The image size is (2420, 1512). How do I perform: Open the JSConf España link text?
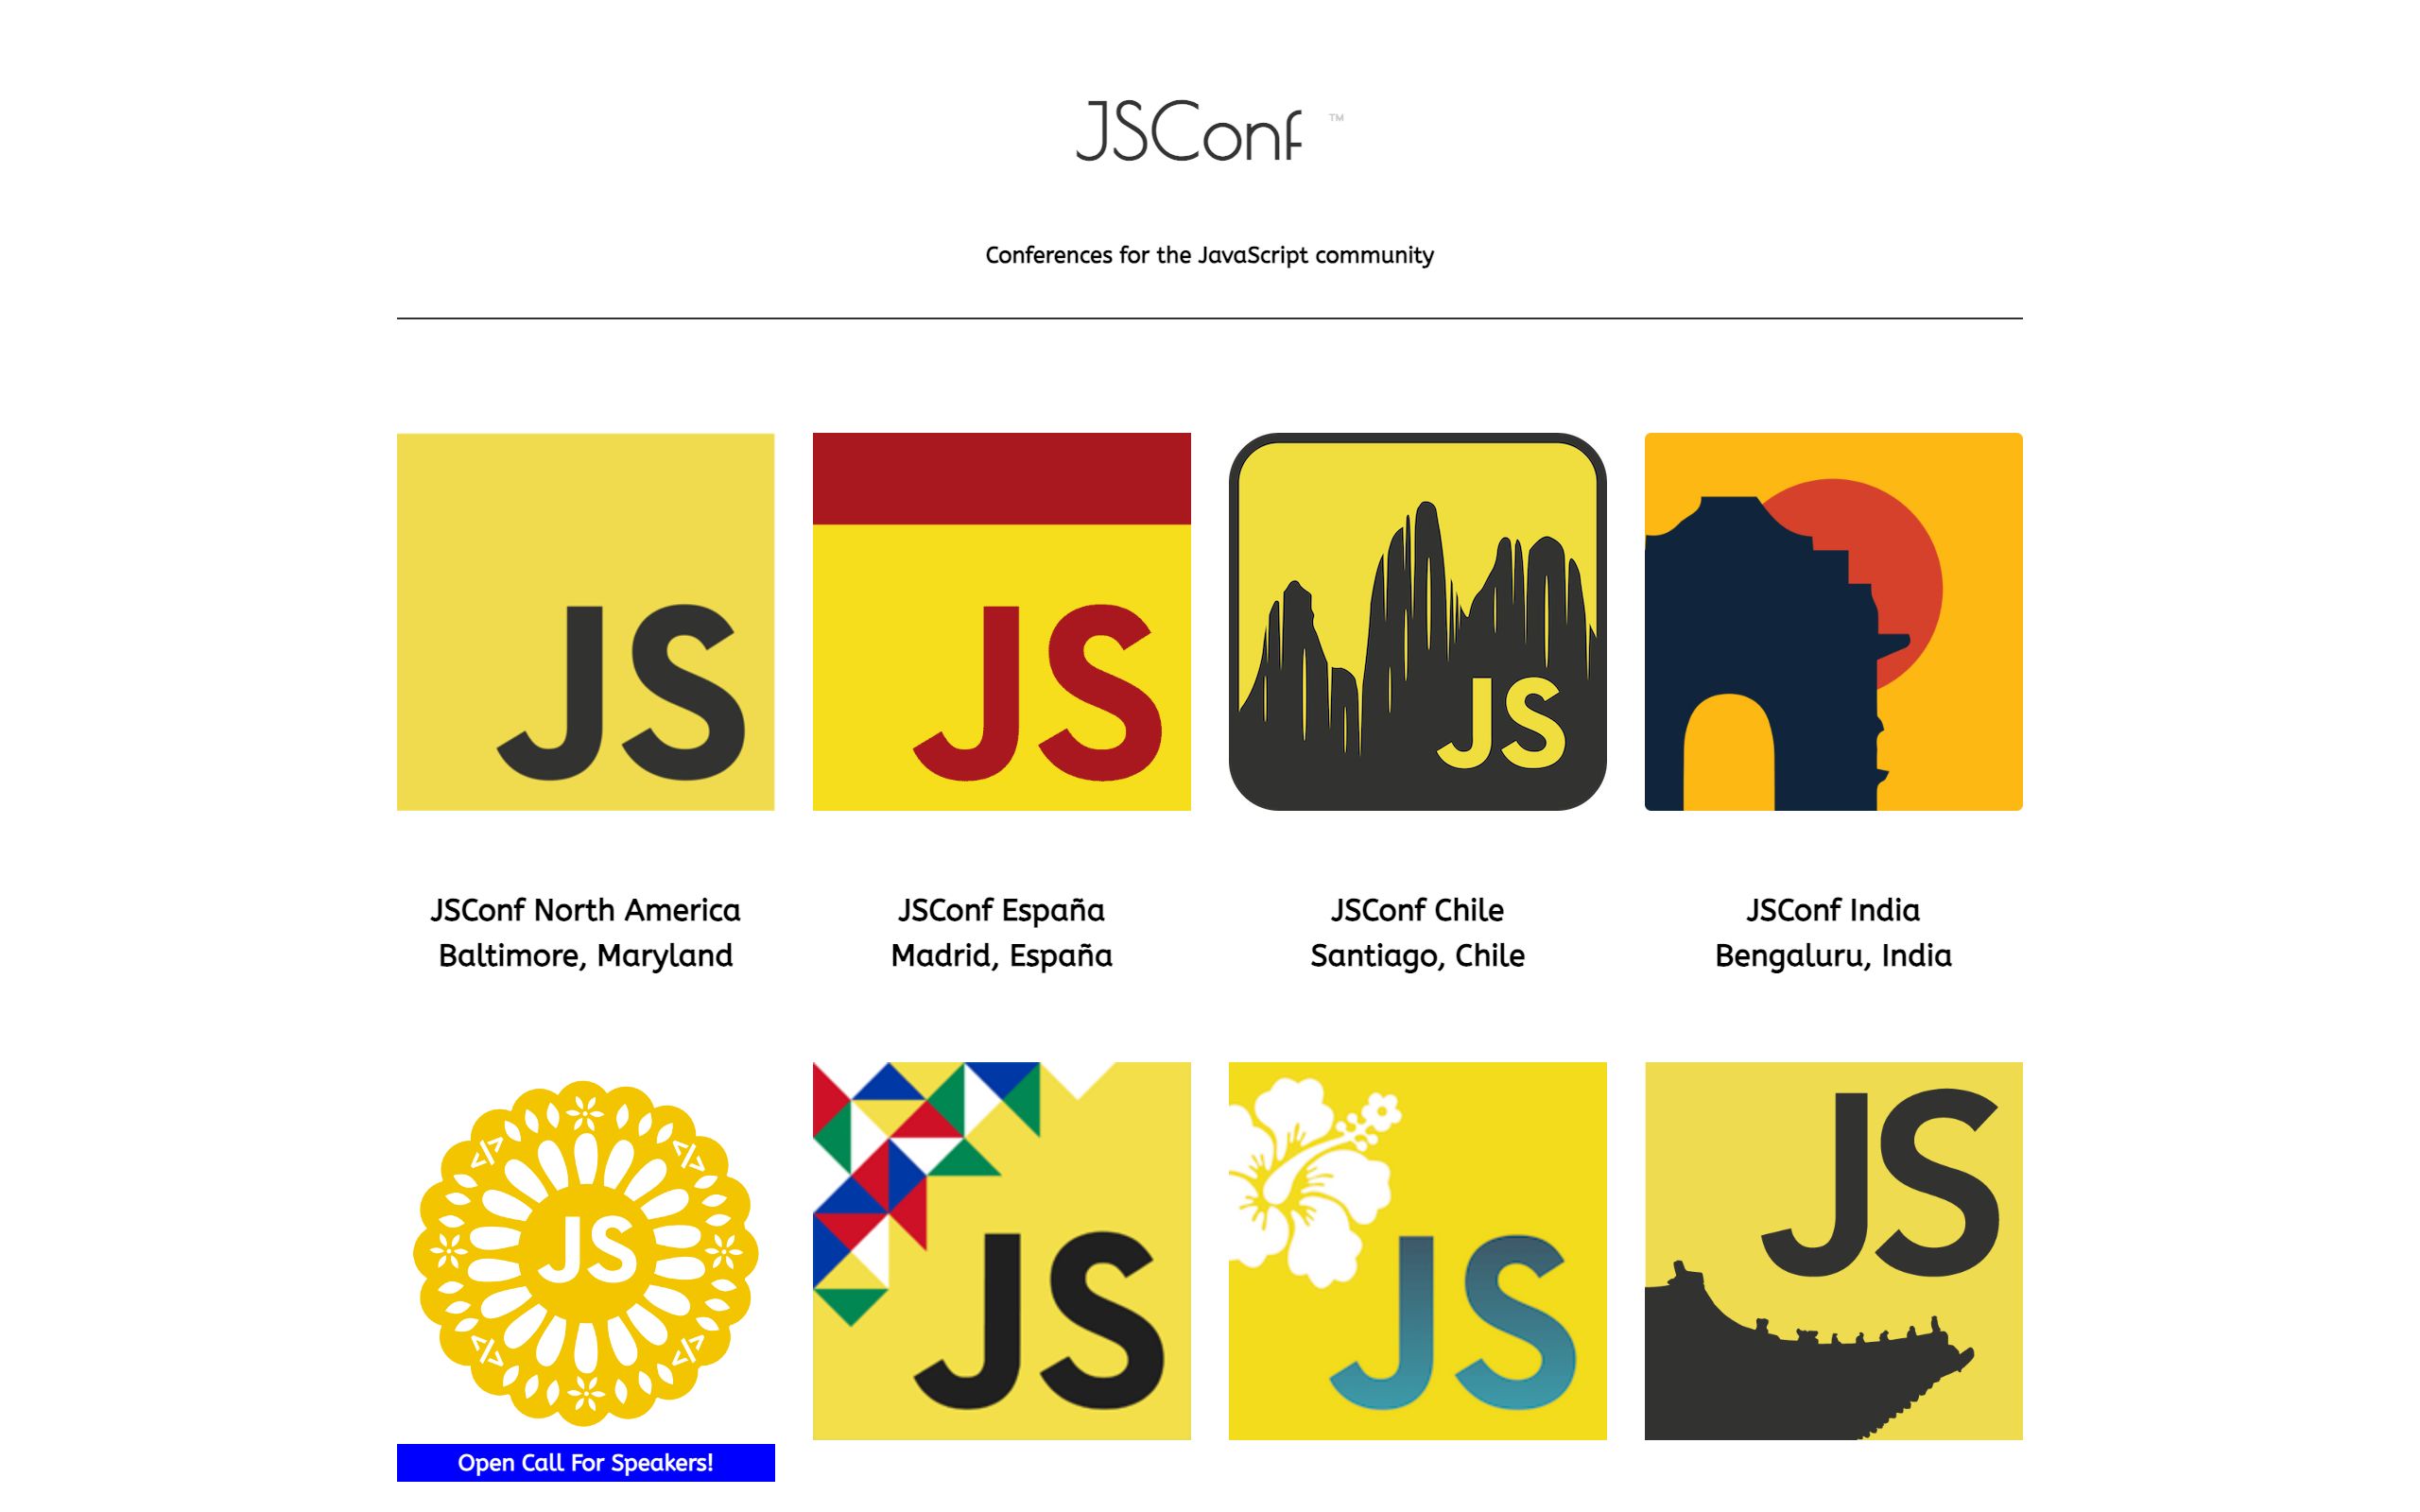(1001, 910)
